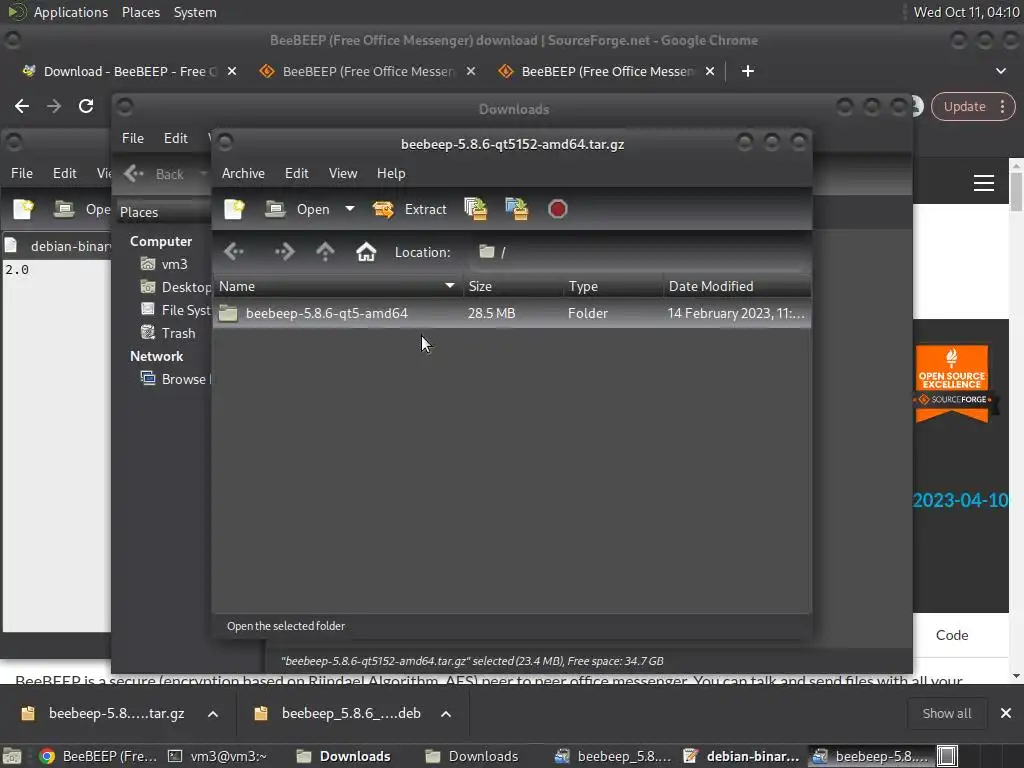The height and width of the screenshot is (768, 1024).
Task: Click the 28.5 MB size cell
Action: (491, 313)
